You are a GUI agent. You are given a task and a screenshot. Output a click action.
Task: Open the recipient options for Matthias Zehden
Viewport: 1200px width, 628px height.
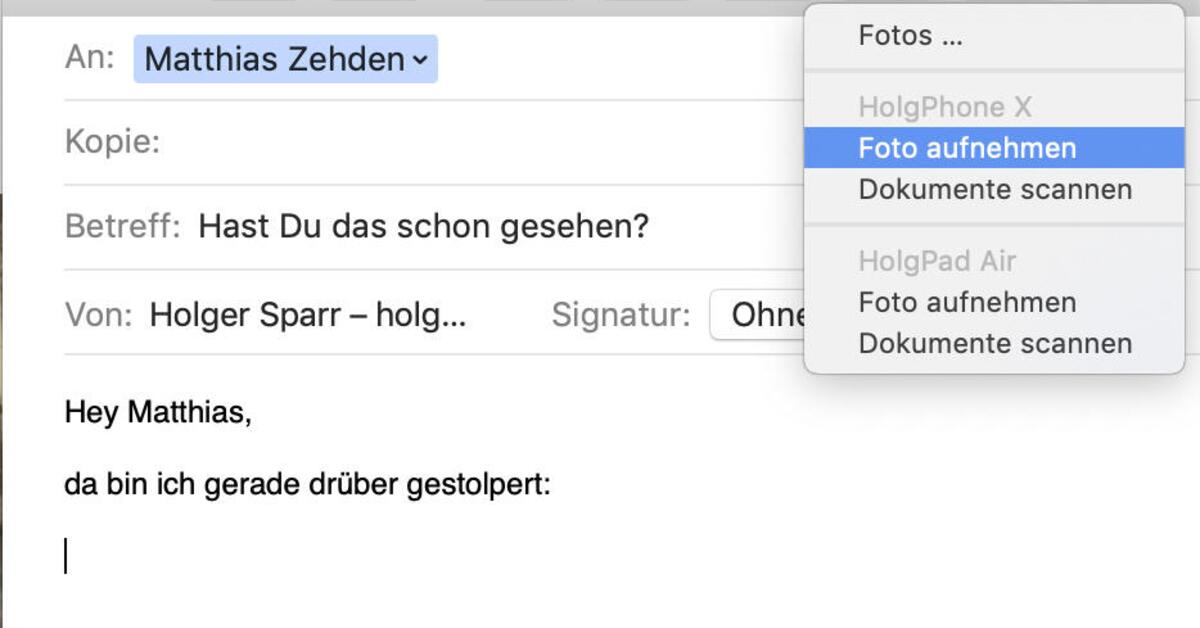tap(419, 59)
